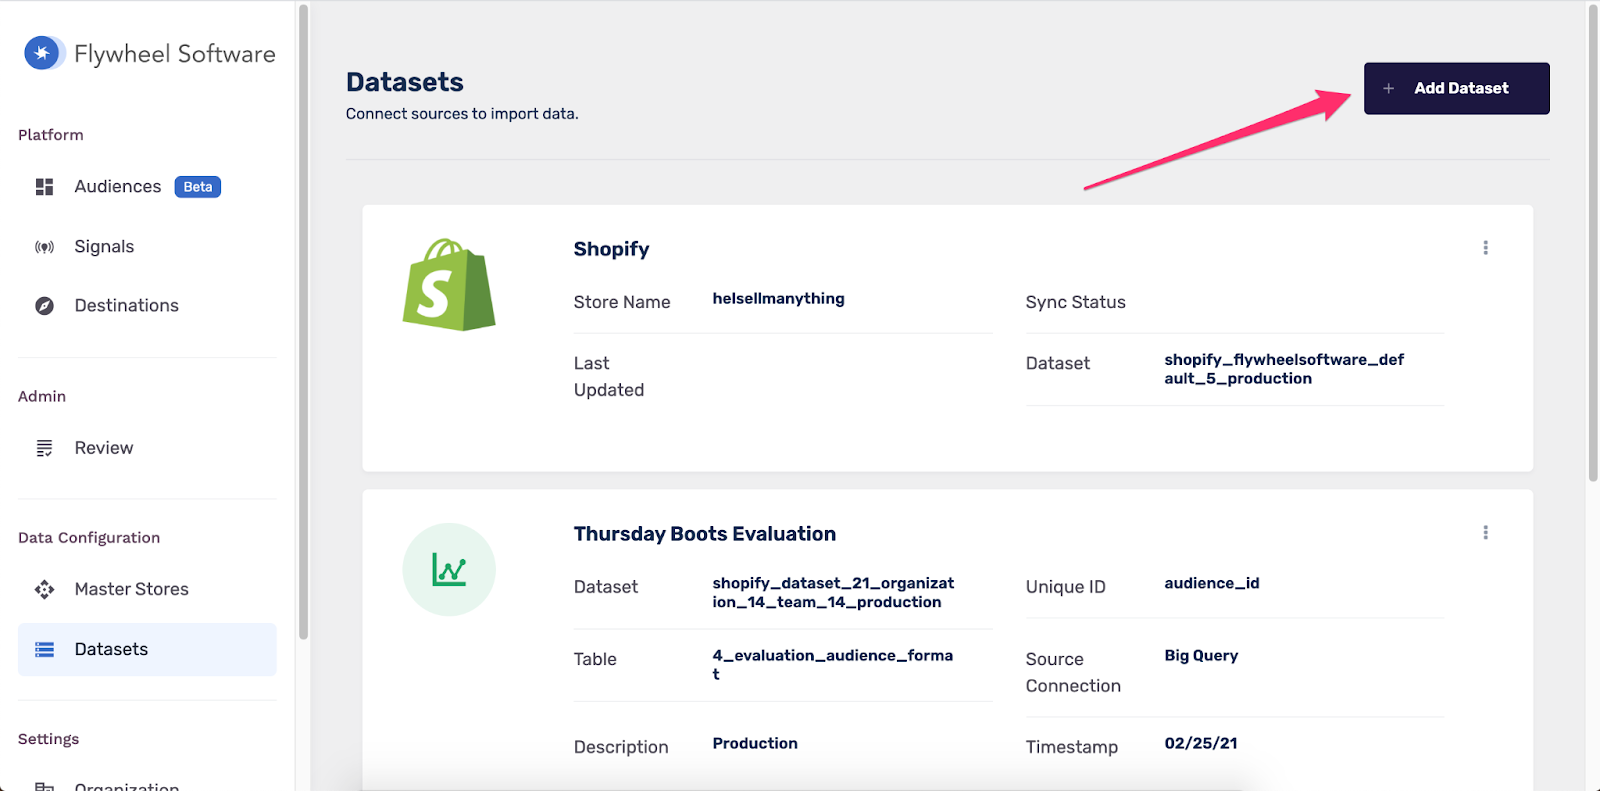Select Datasets in the sidebar
The height and width of the screenshot is (791, 1600).
point(147,650)
